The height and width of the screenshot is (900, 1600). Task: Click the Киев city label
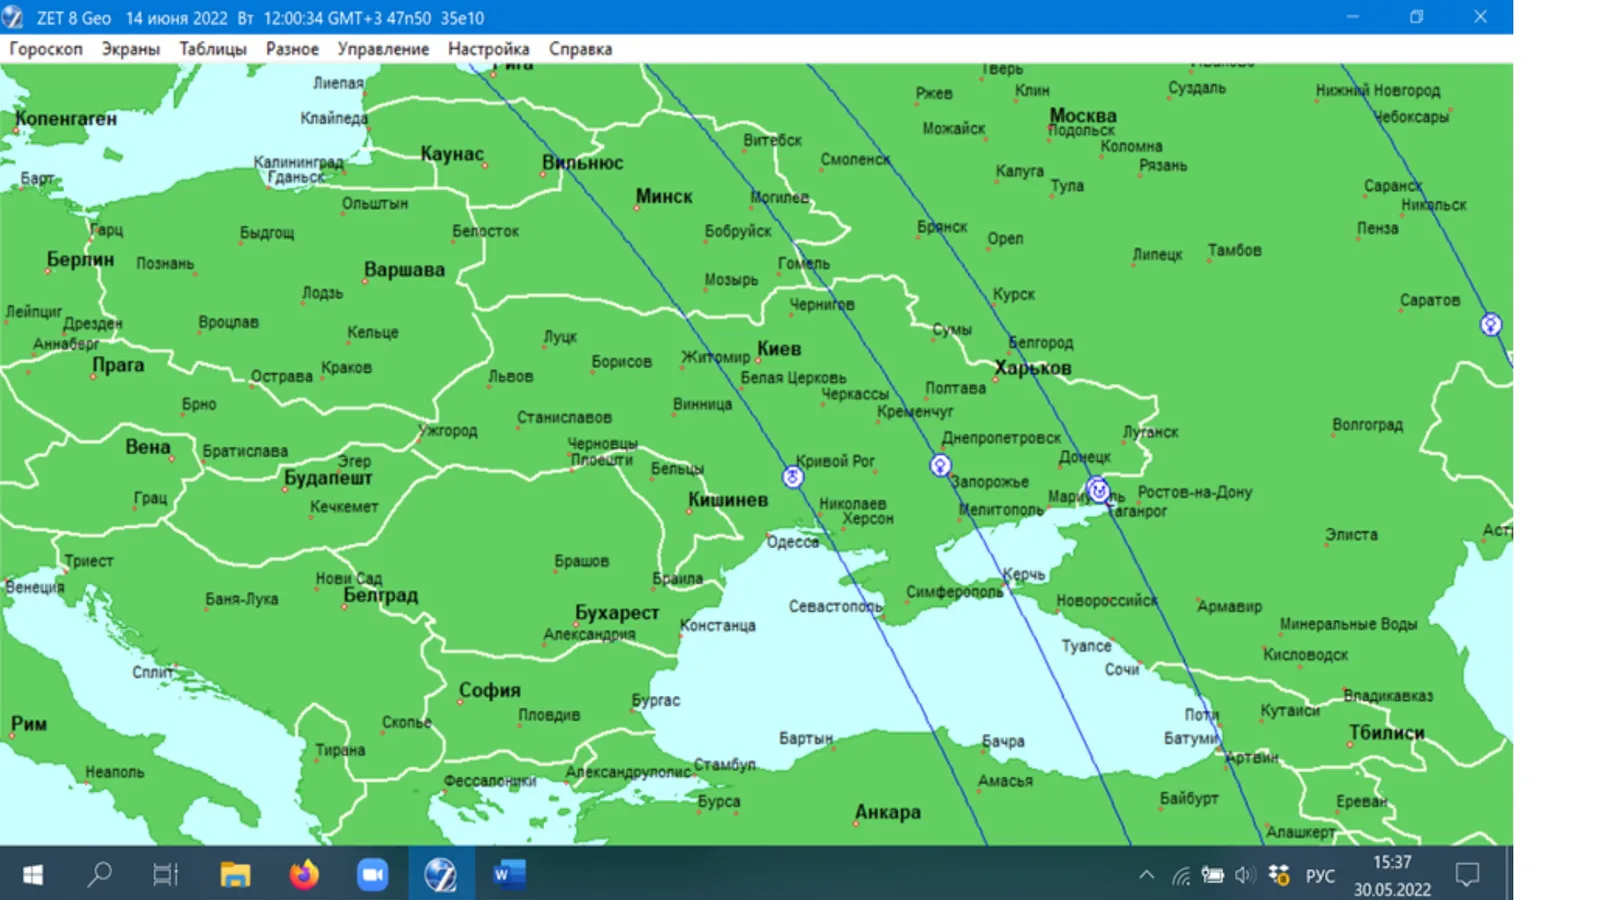tap(779, 349)
